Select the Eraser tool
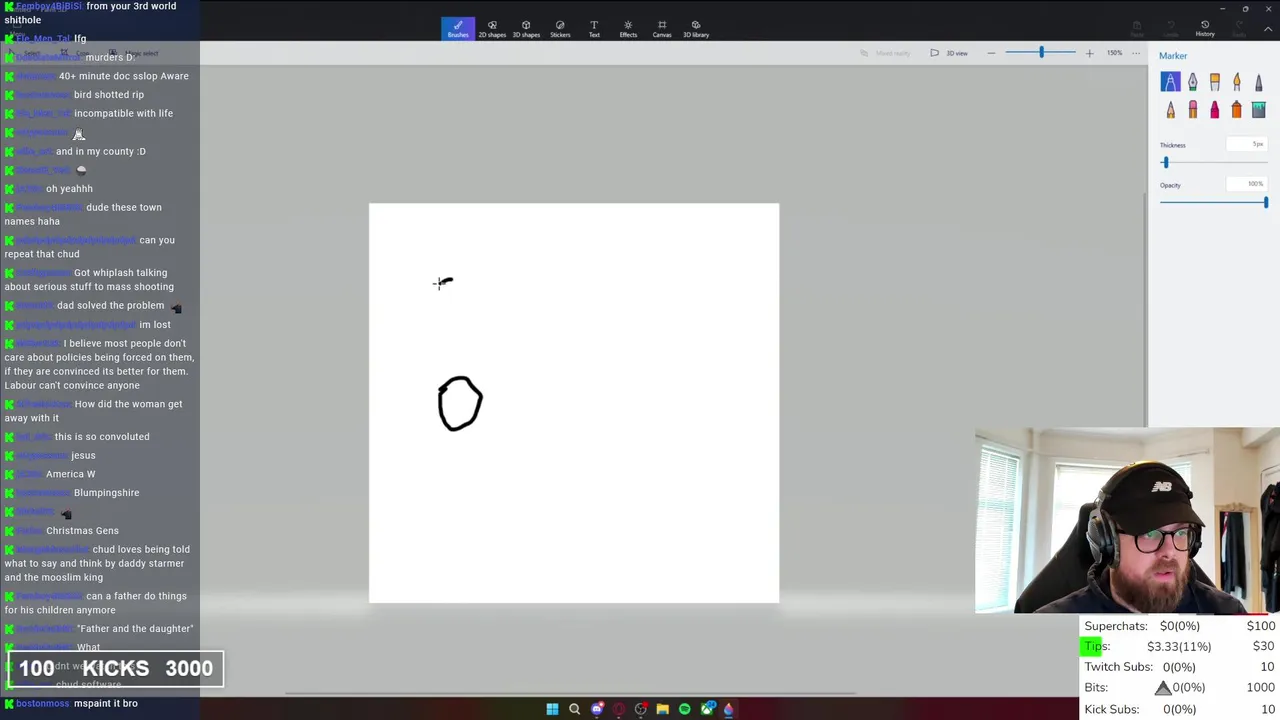 coord(1192,110)
